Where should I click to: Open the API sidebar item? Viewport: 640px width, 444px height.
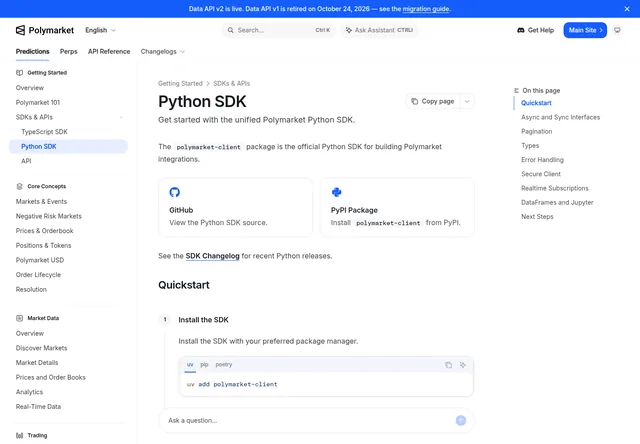point(26,161)
